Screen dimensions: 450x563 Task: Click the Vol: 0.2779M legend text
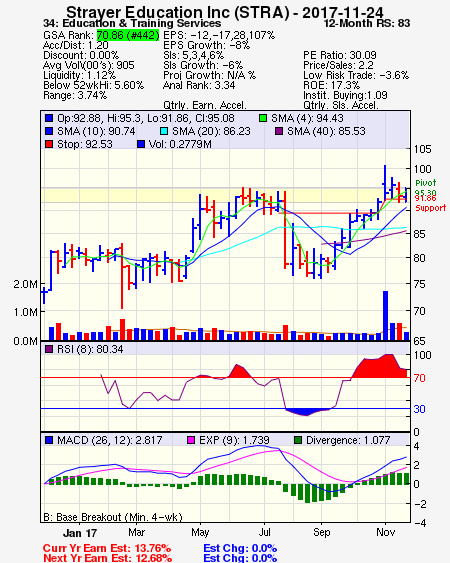180,144
